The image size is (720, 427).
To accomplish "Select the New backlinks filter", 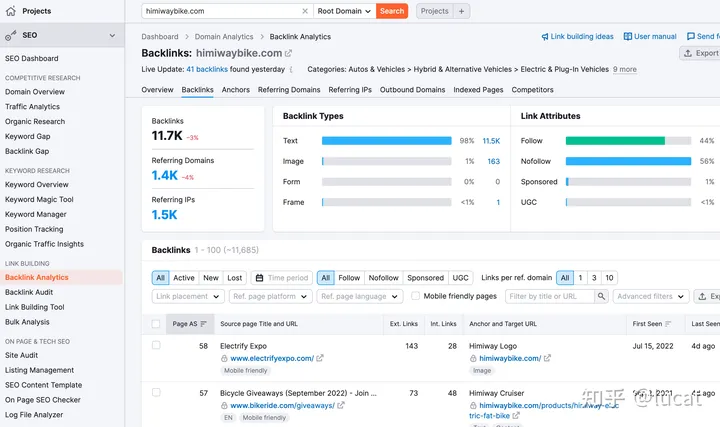I will pyautogui.click(x=211, y=278).
